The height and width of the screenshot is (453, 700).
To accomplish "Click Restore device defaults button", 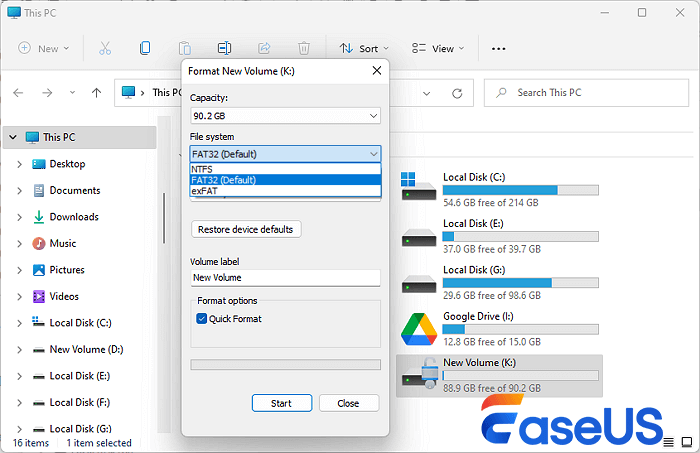I will (x=245, y=229).
